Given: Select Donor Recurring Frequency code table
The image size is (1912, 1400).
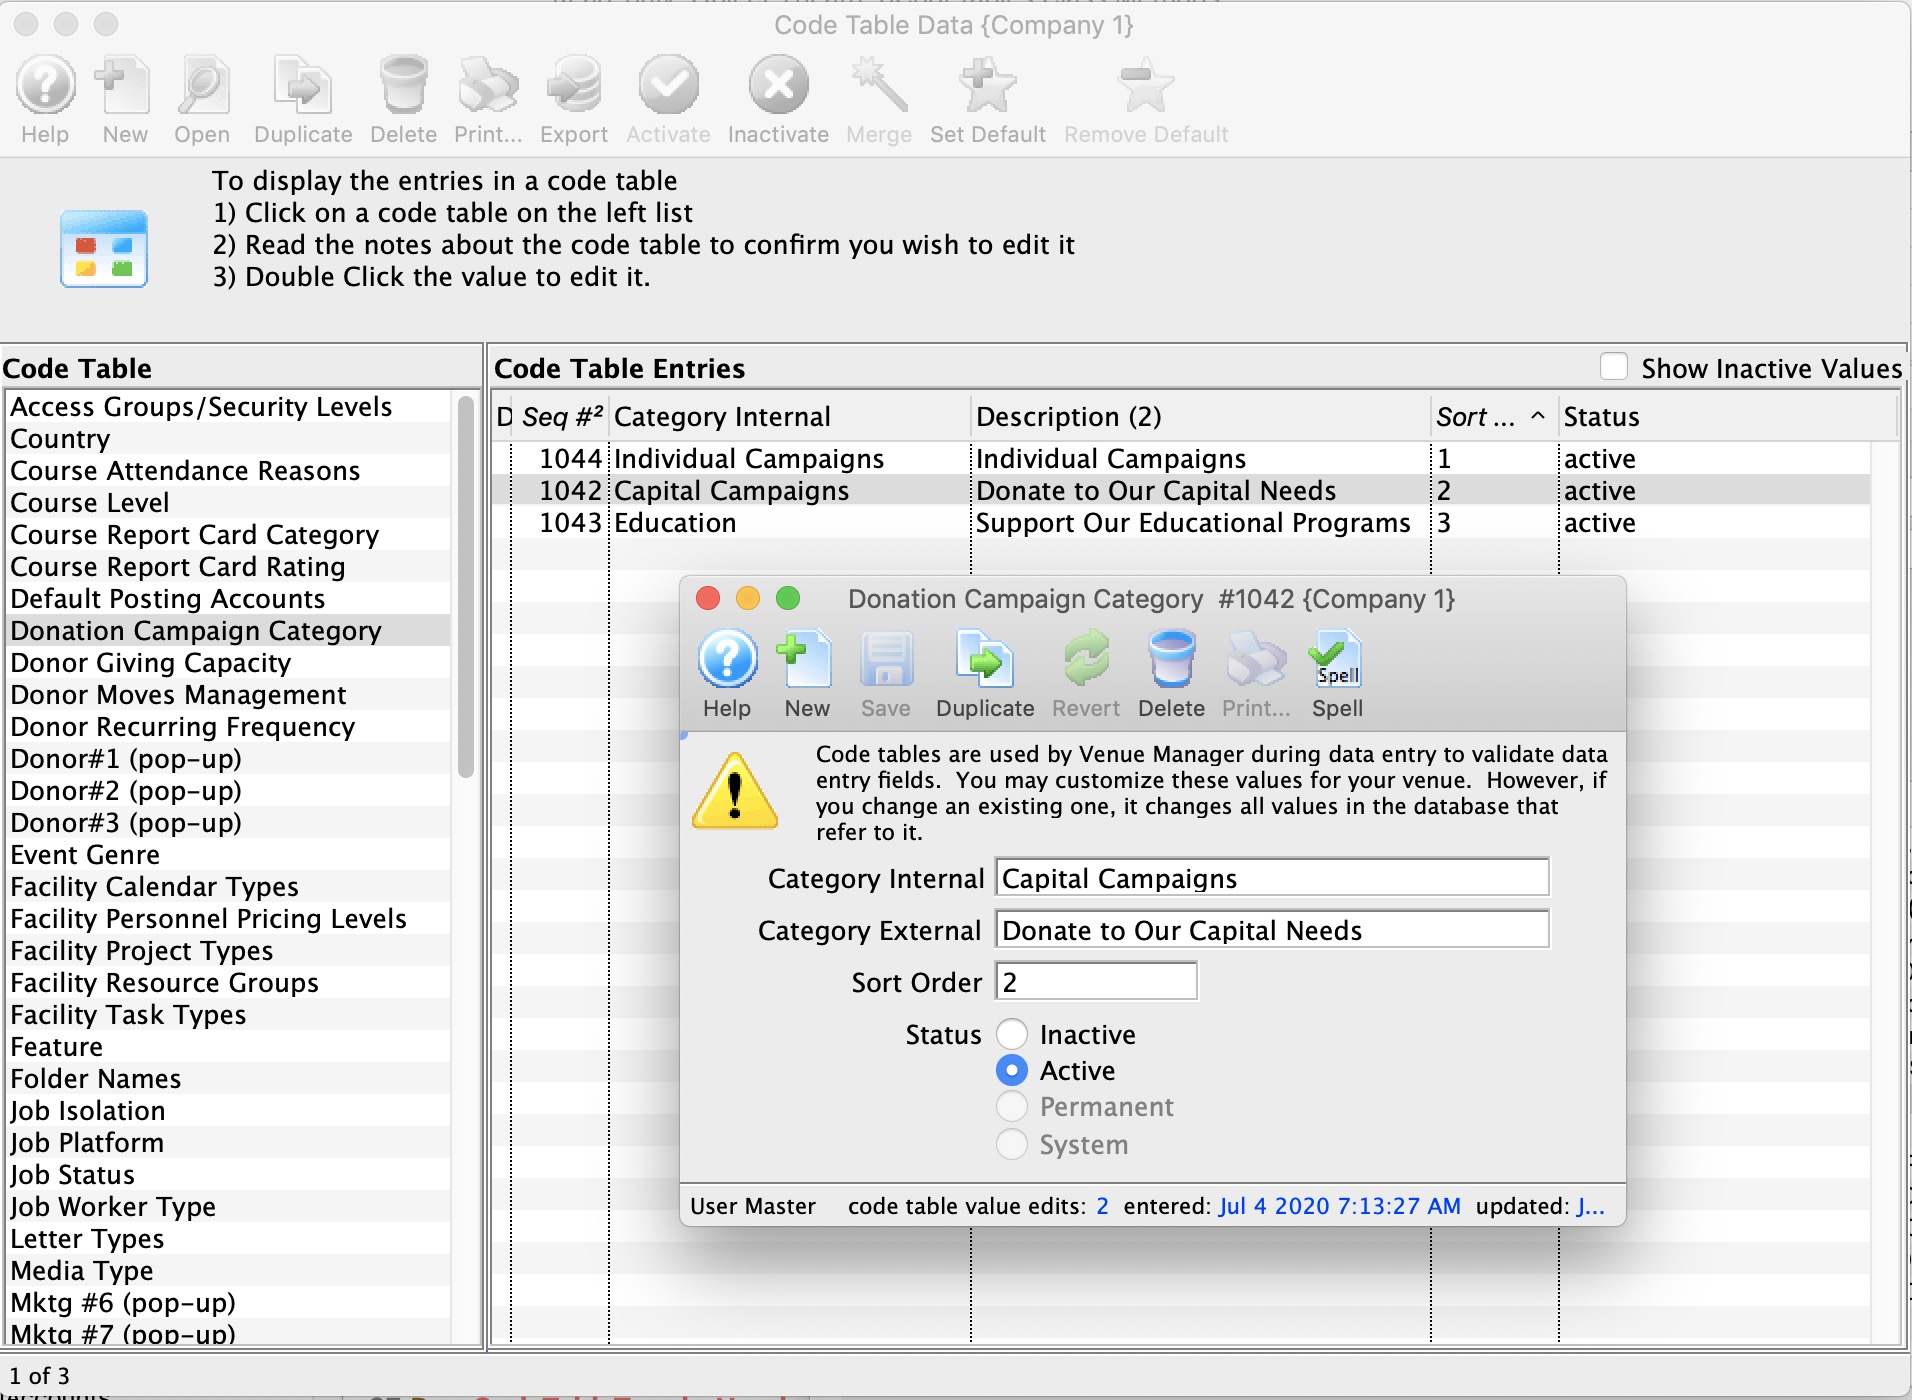Looking at the screenshot, I should click(x=228, y=727).
